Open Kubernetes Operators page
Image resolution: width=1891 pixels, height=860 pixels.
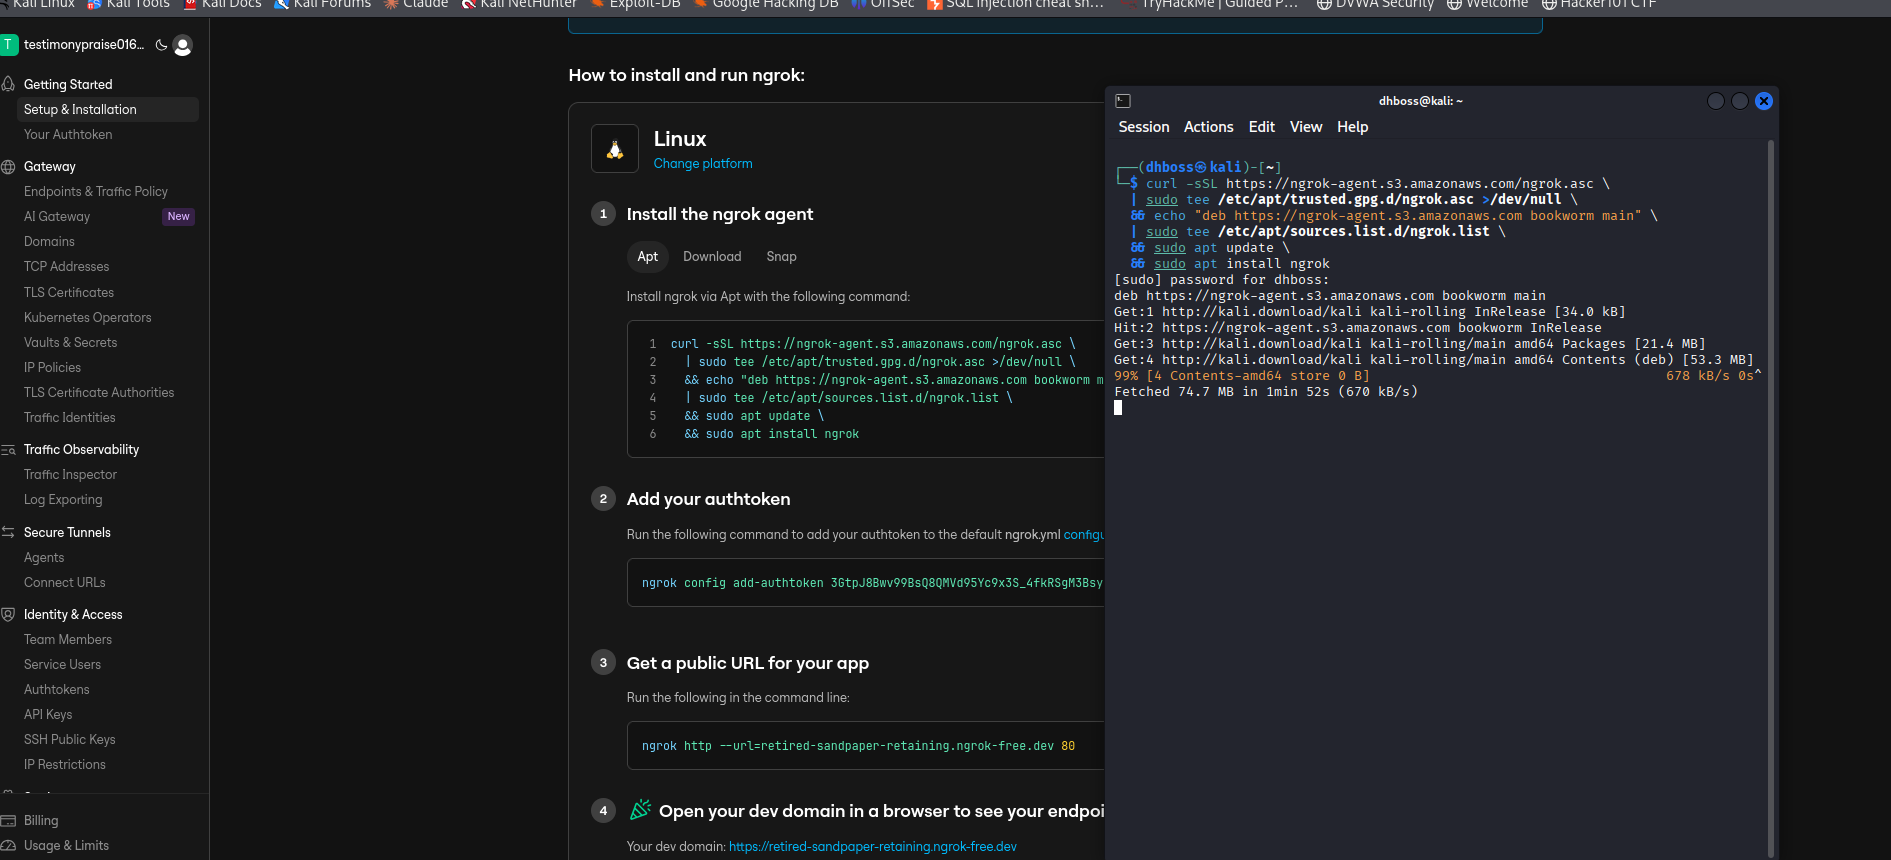[88, 318]
